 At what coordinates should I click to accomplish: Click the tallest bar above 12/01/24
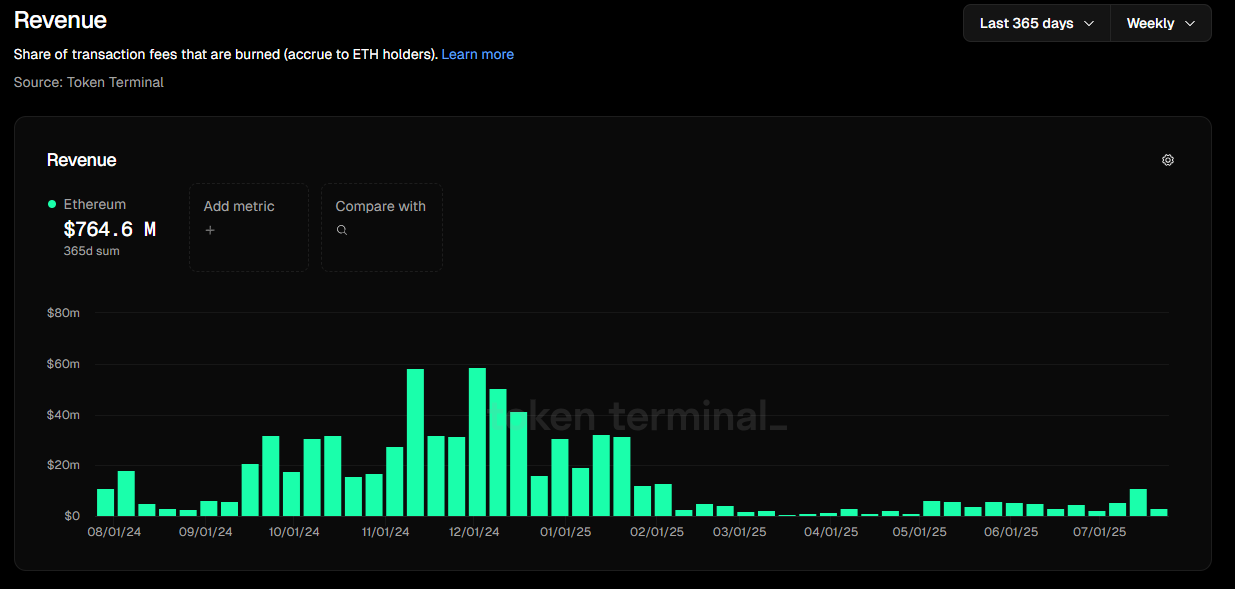tap(477, 442)
